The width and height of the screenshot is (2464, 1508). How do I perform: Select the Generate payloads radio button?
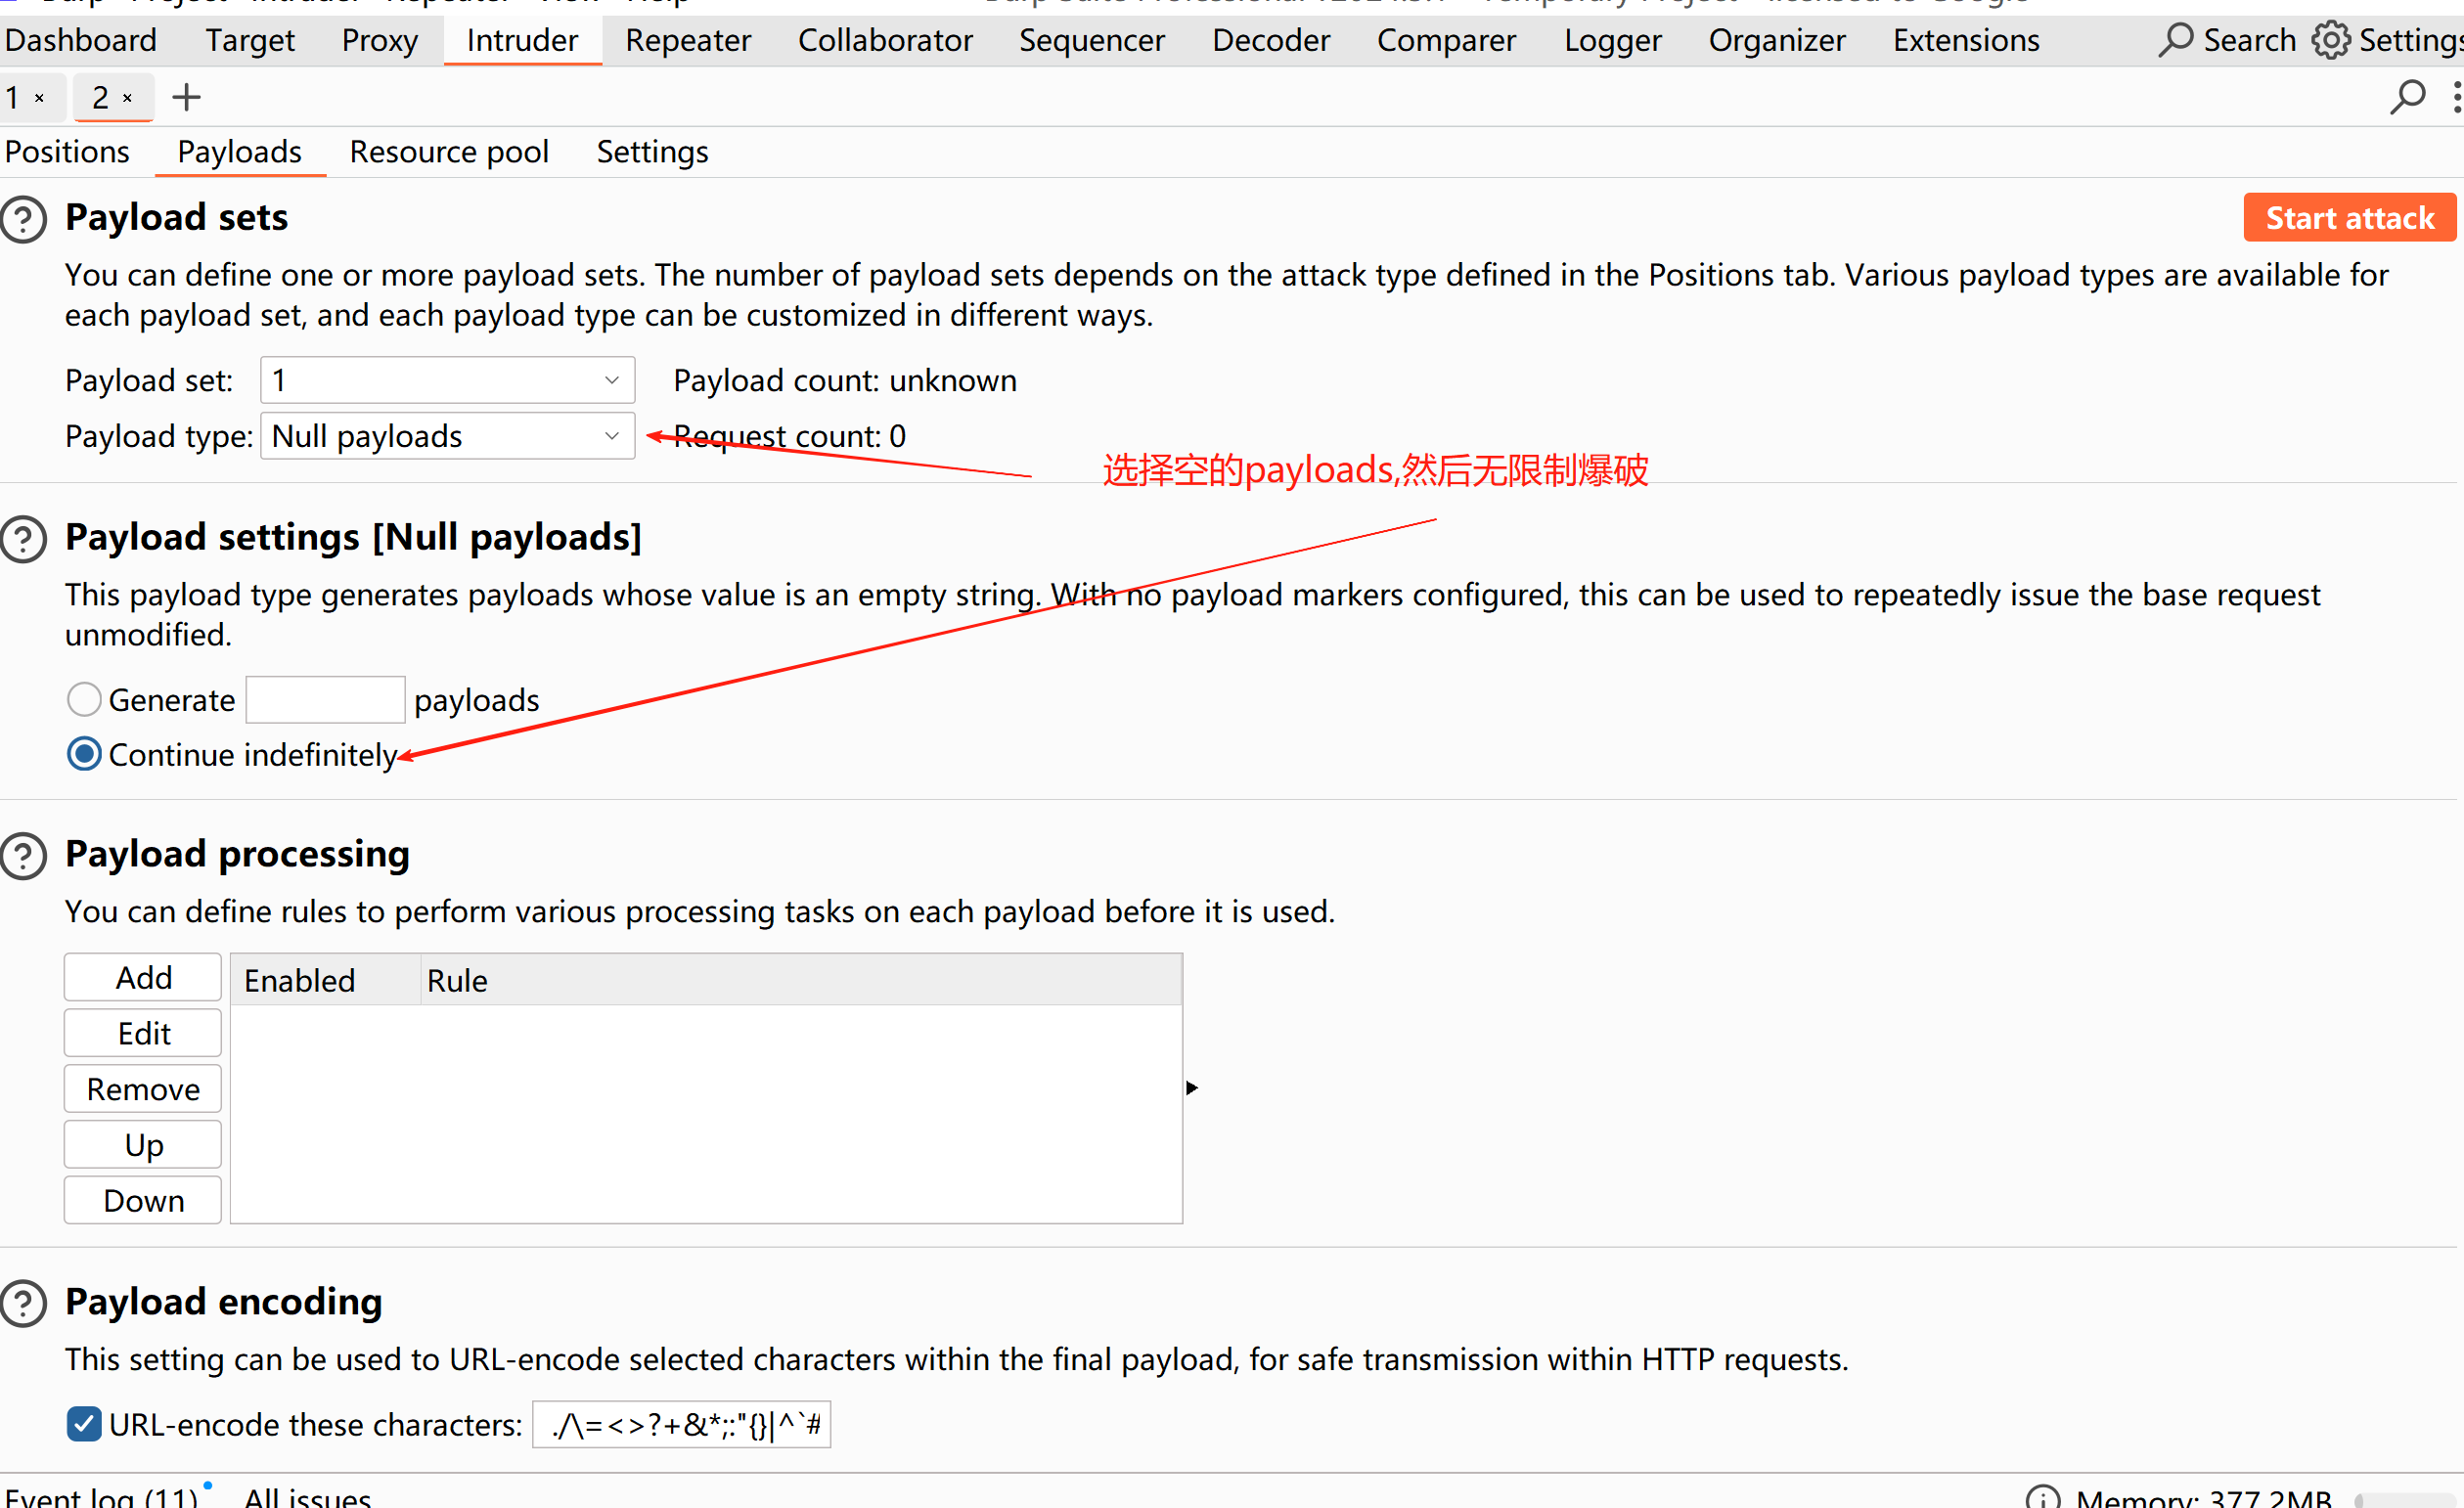pyautogui.click(x=84, y=700)
